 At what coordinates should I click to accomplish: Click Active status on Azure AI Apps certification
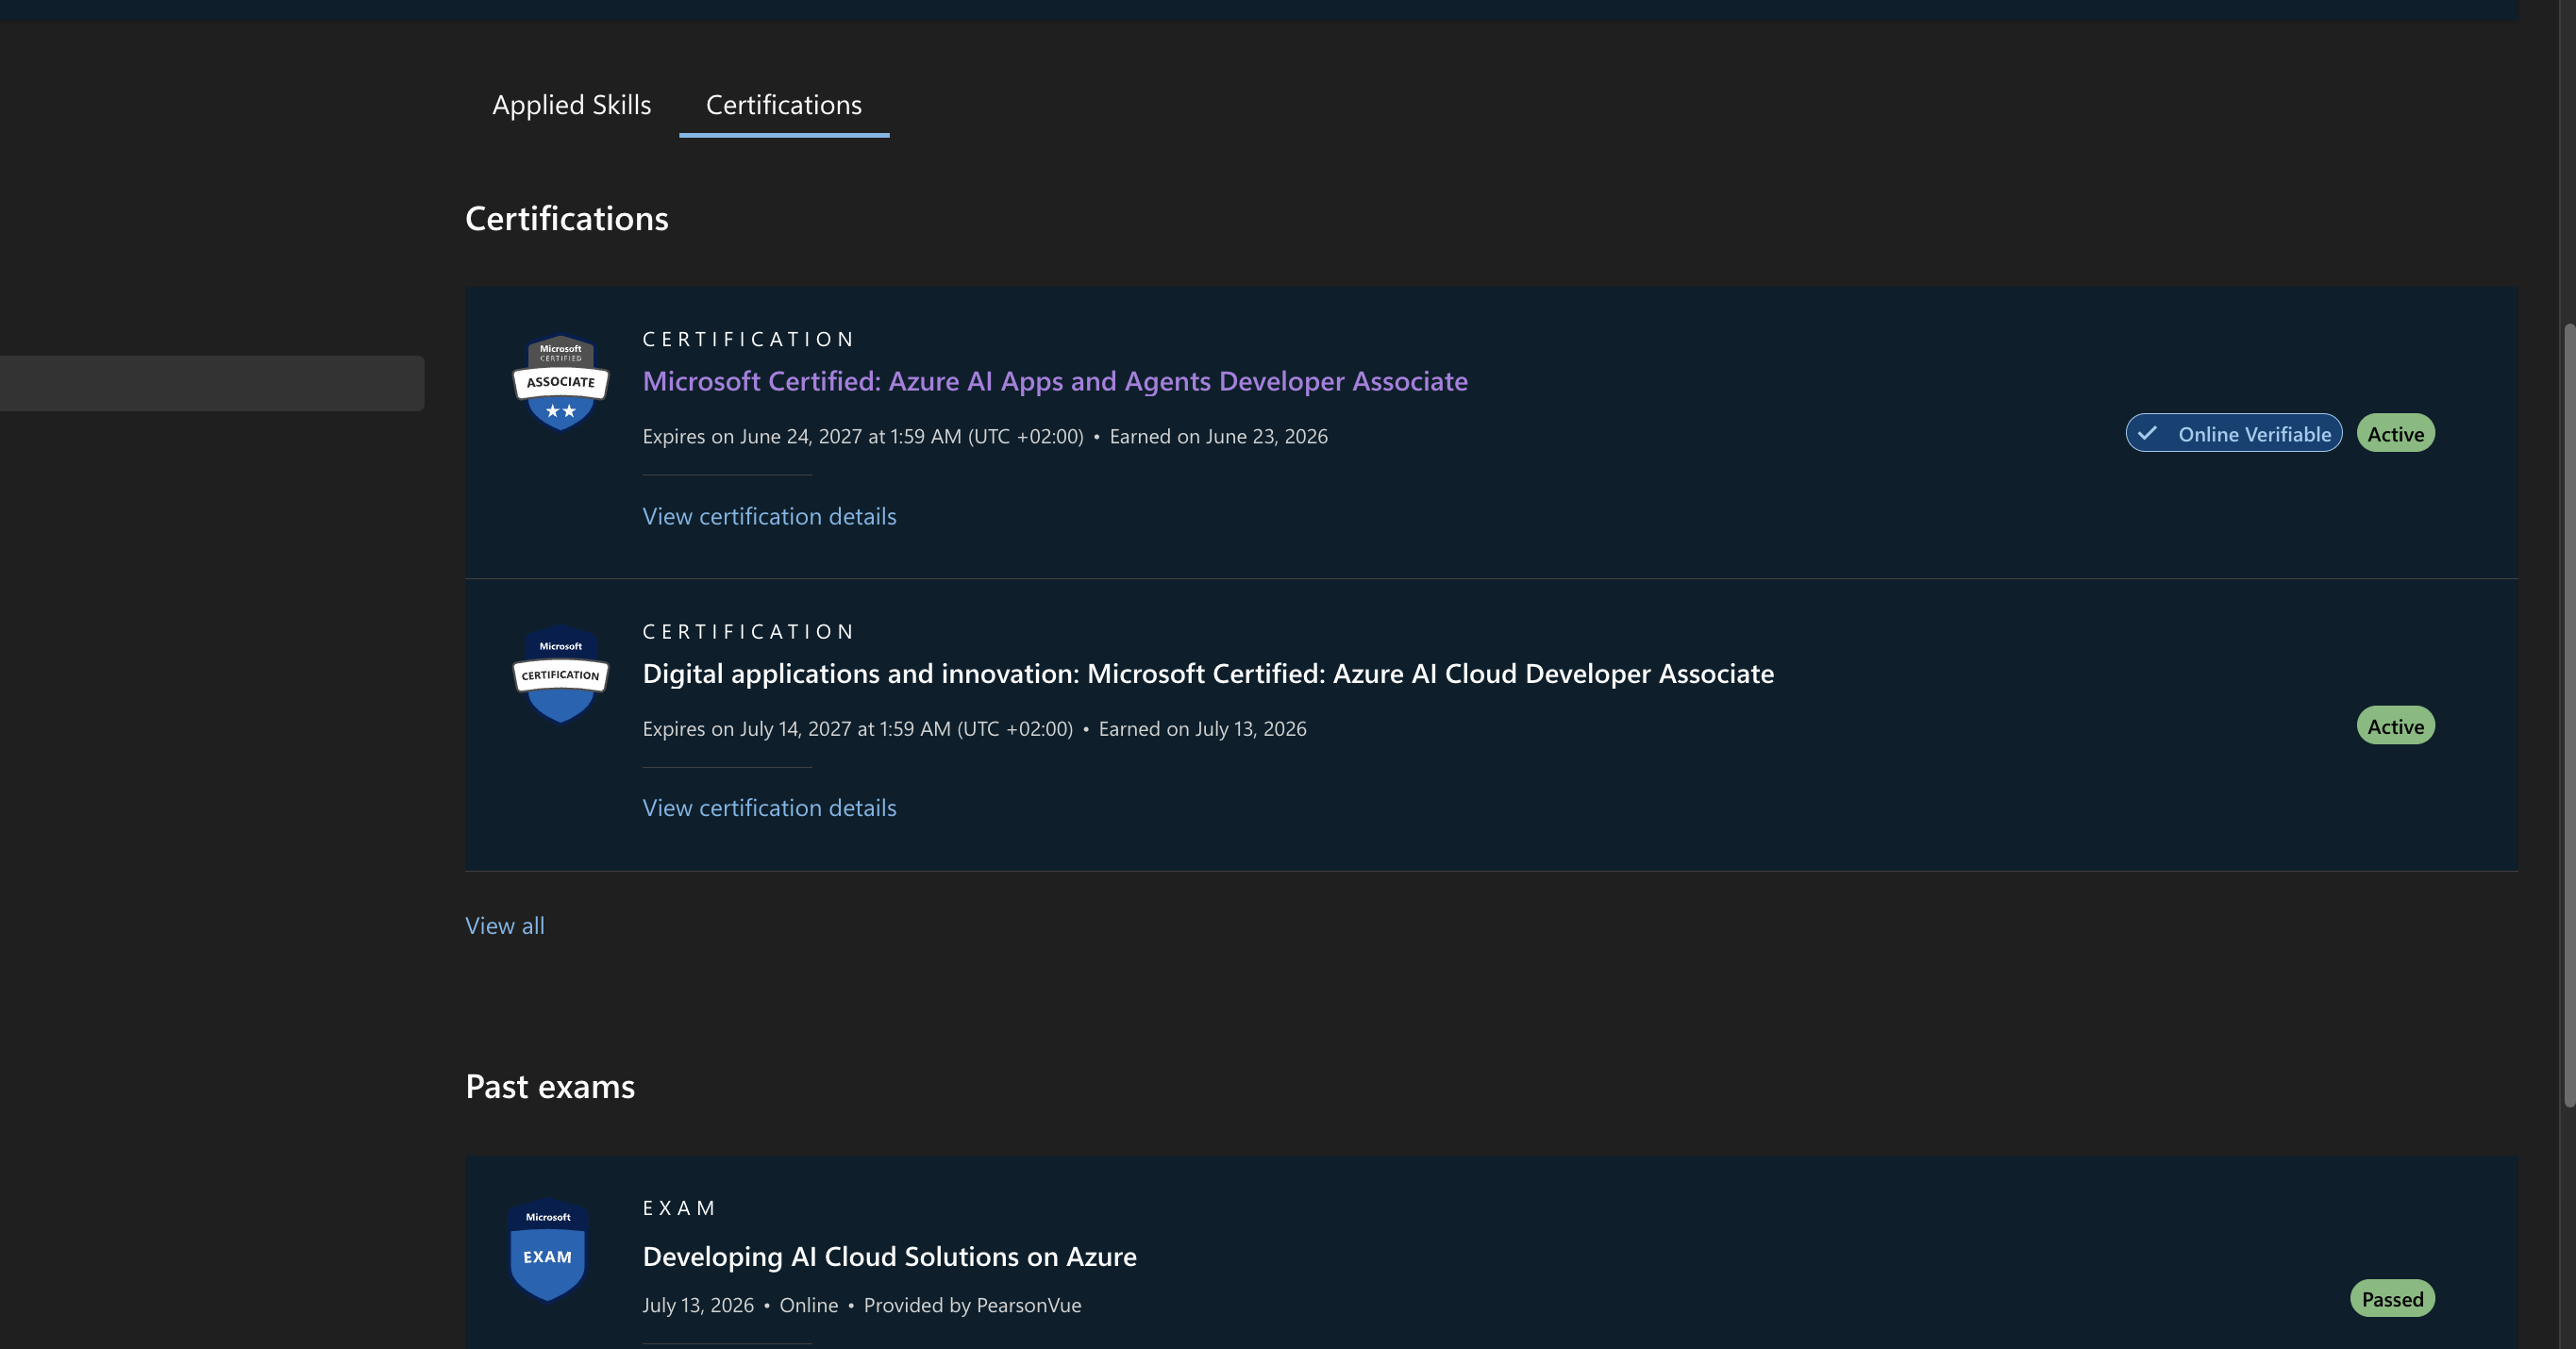pyautogui.click(x=2395, y=433)
